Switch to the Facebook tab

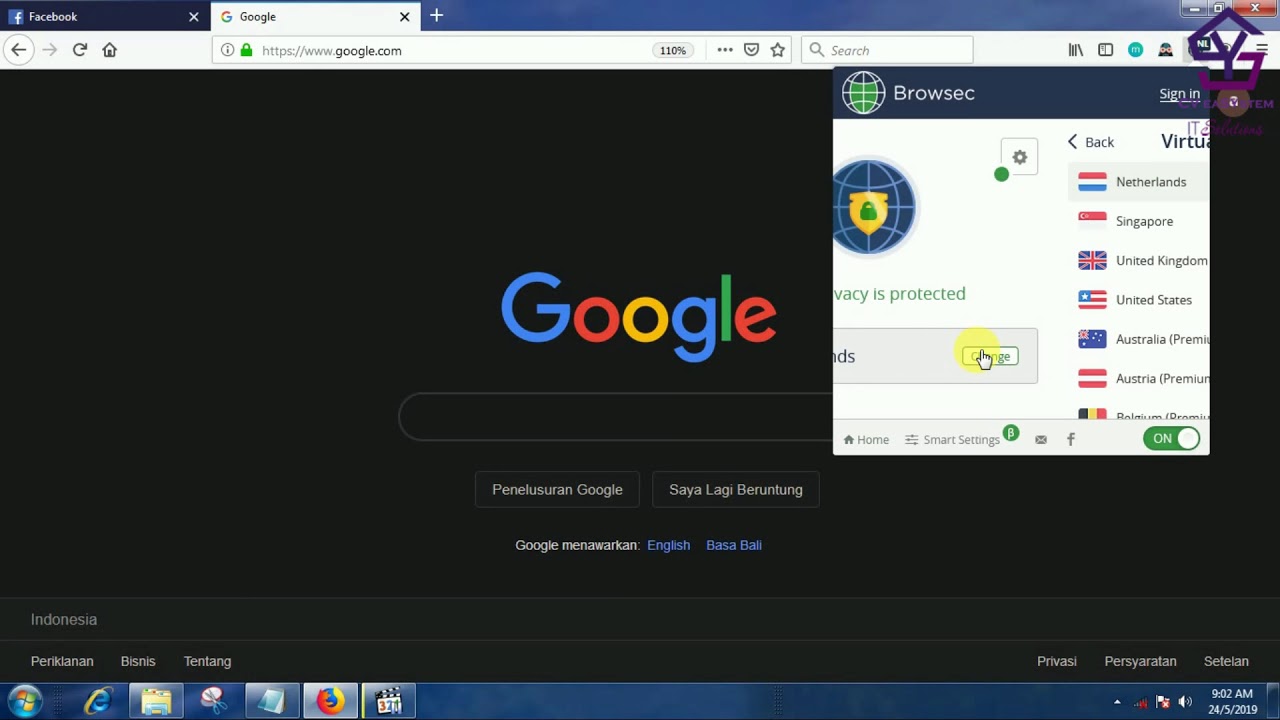tap(104, 17)
